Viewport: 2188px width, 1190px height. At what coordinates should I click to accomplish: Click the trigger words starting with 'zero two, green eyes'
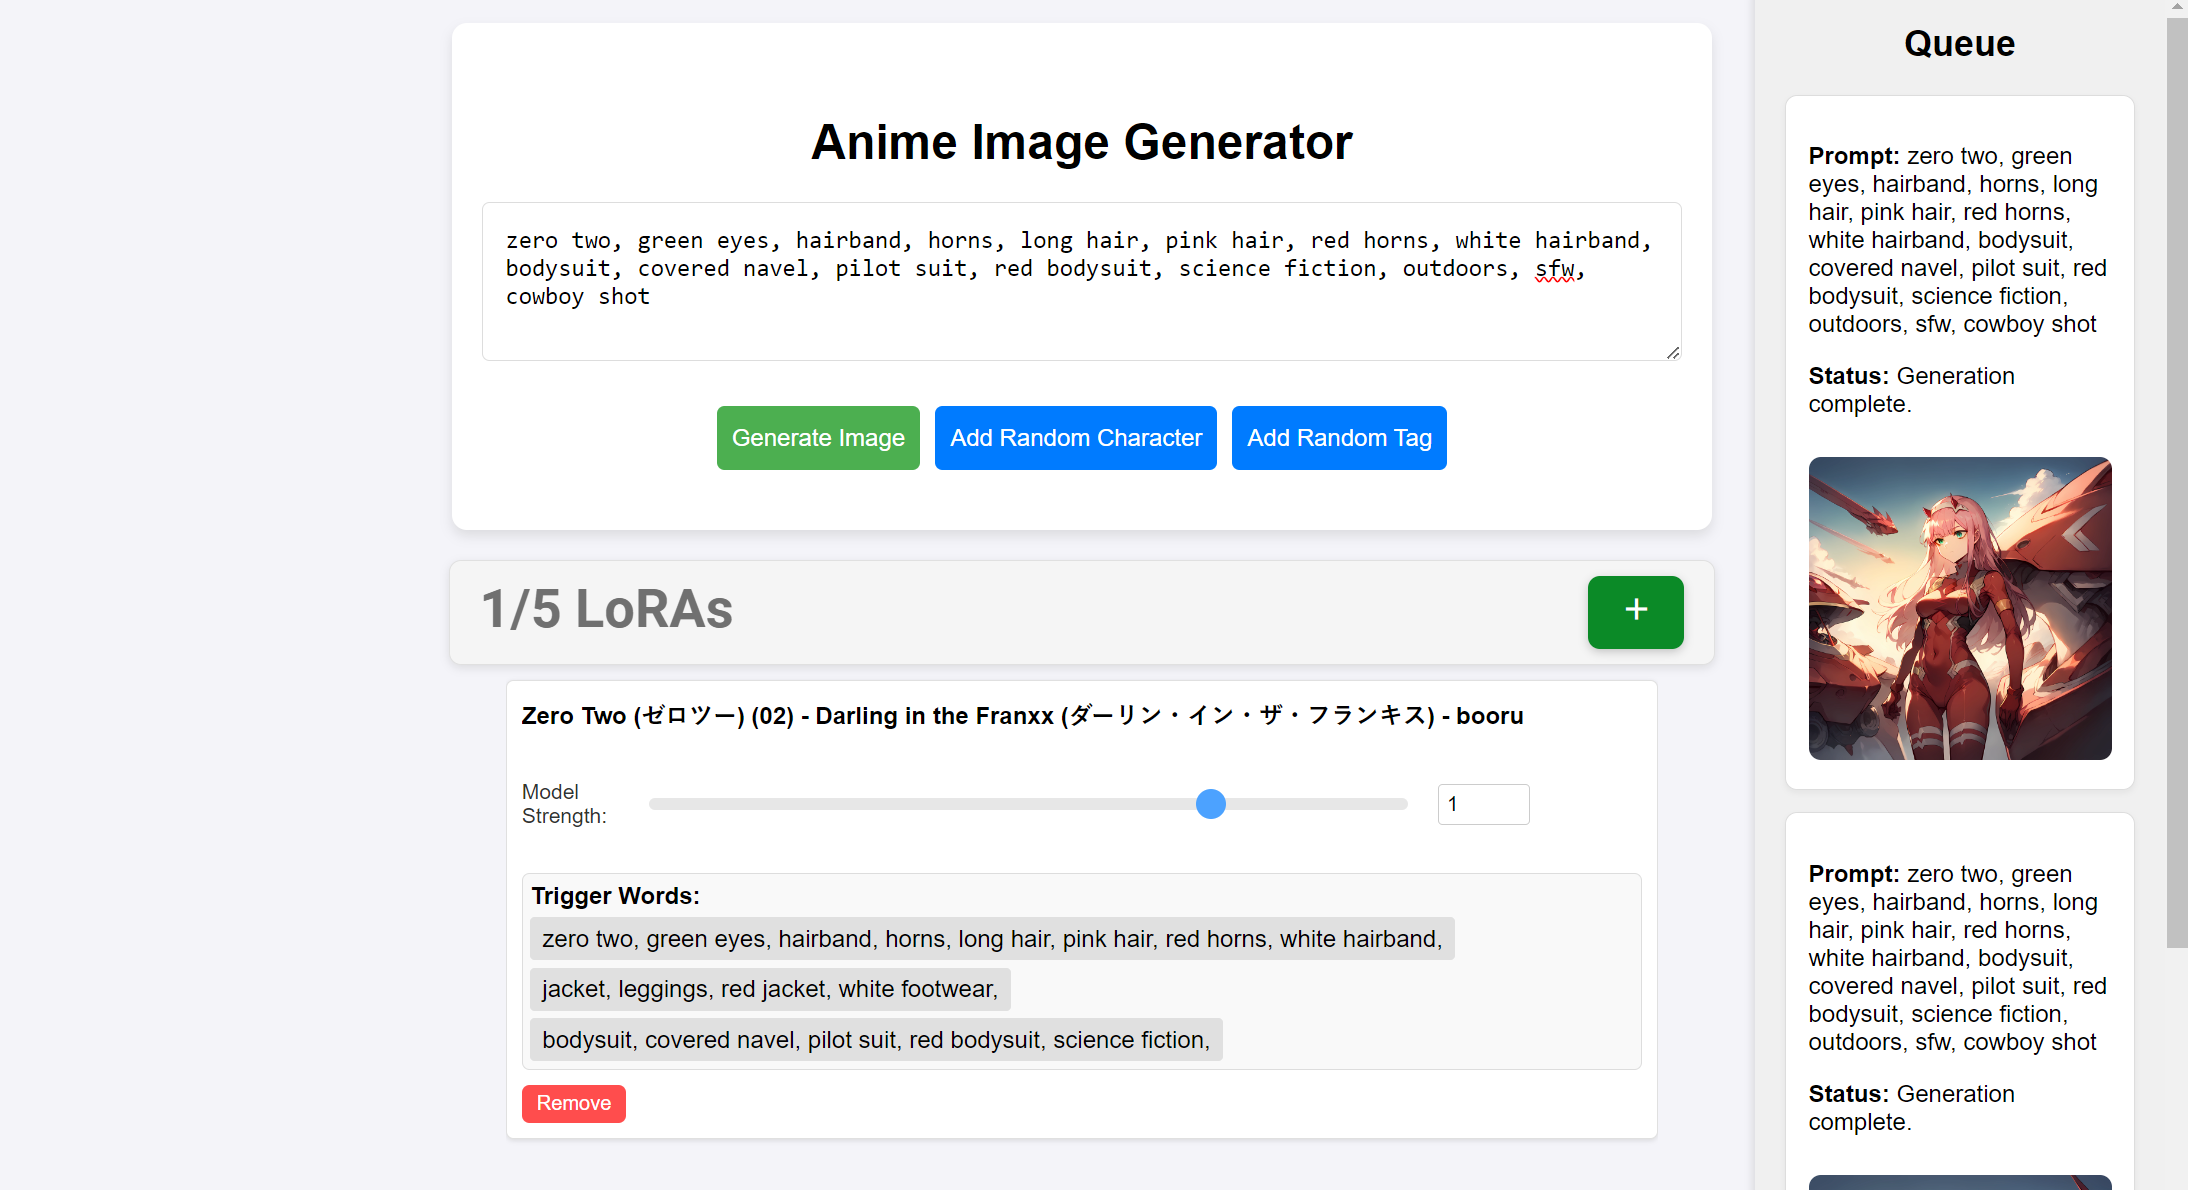pos(991,939)
